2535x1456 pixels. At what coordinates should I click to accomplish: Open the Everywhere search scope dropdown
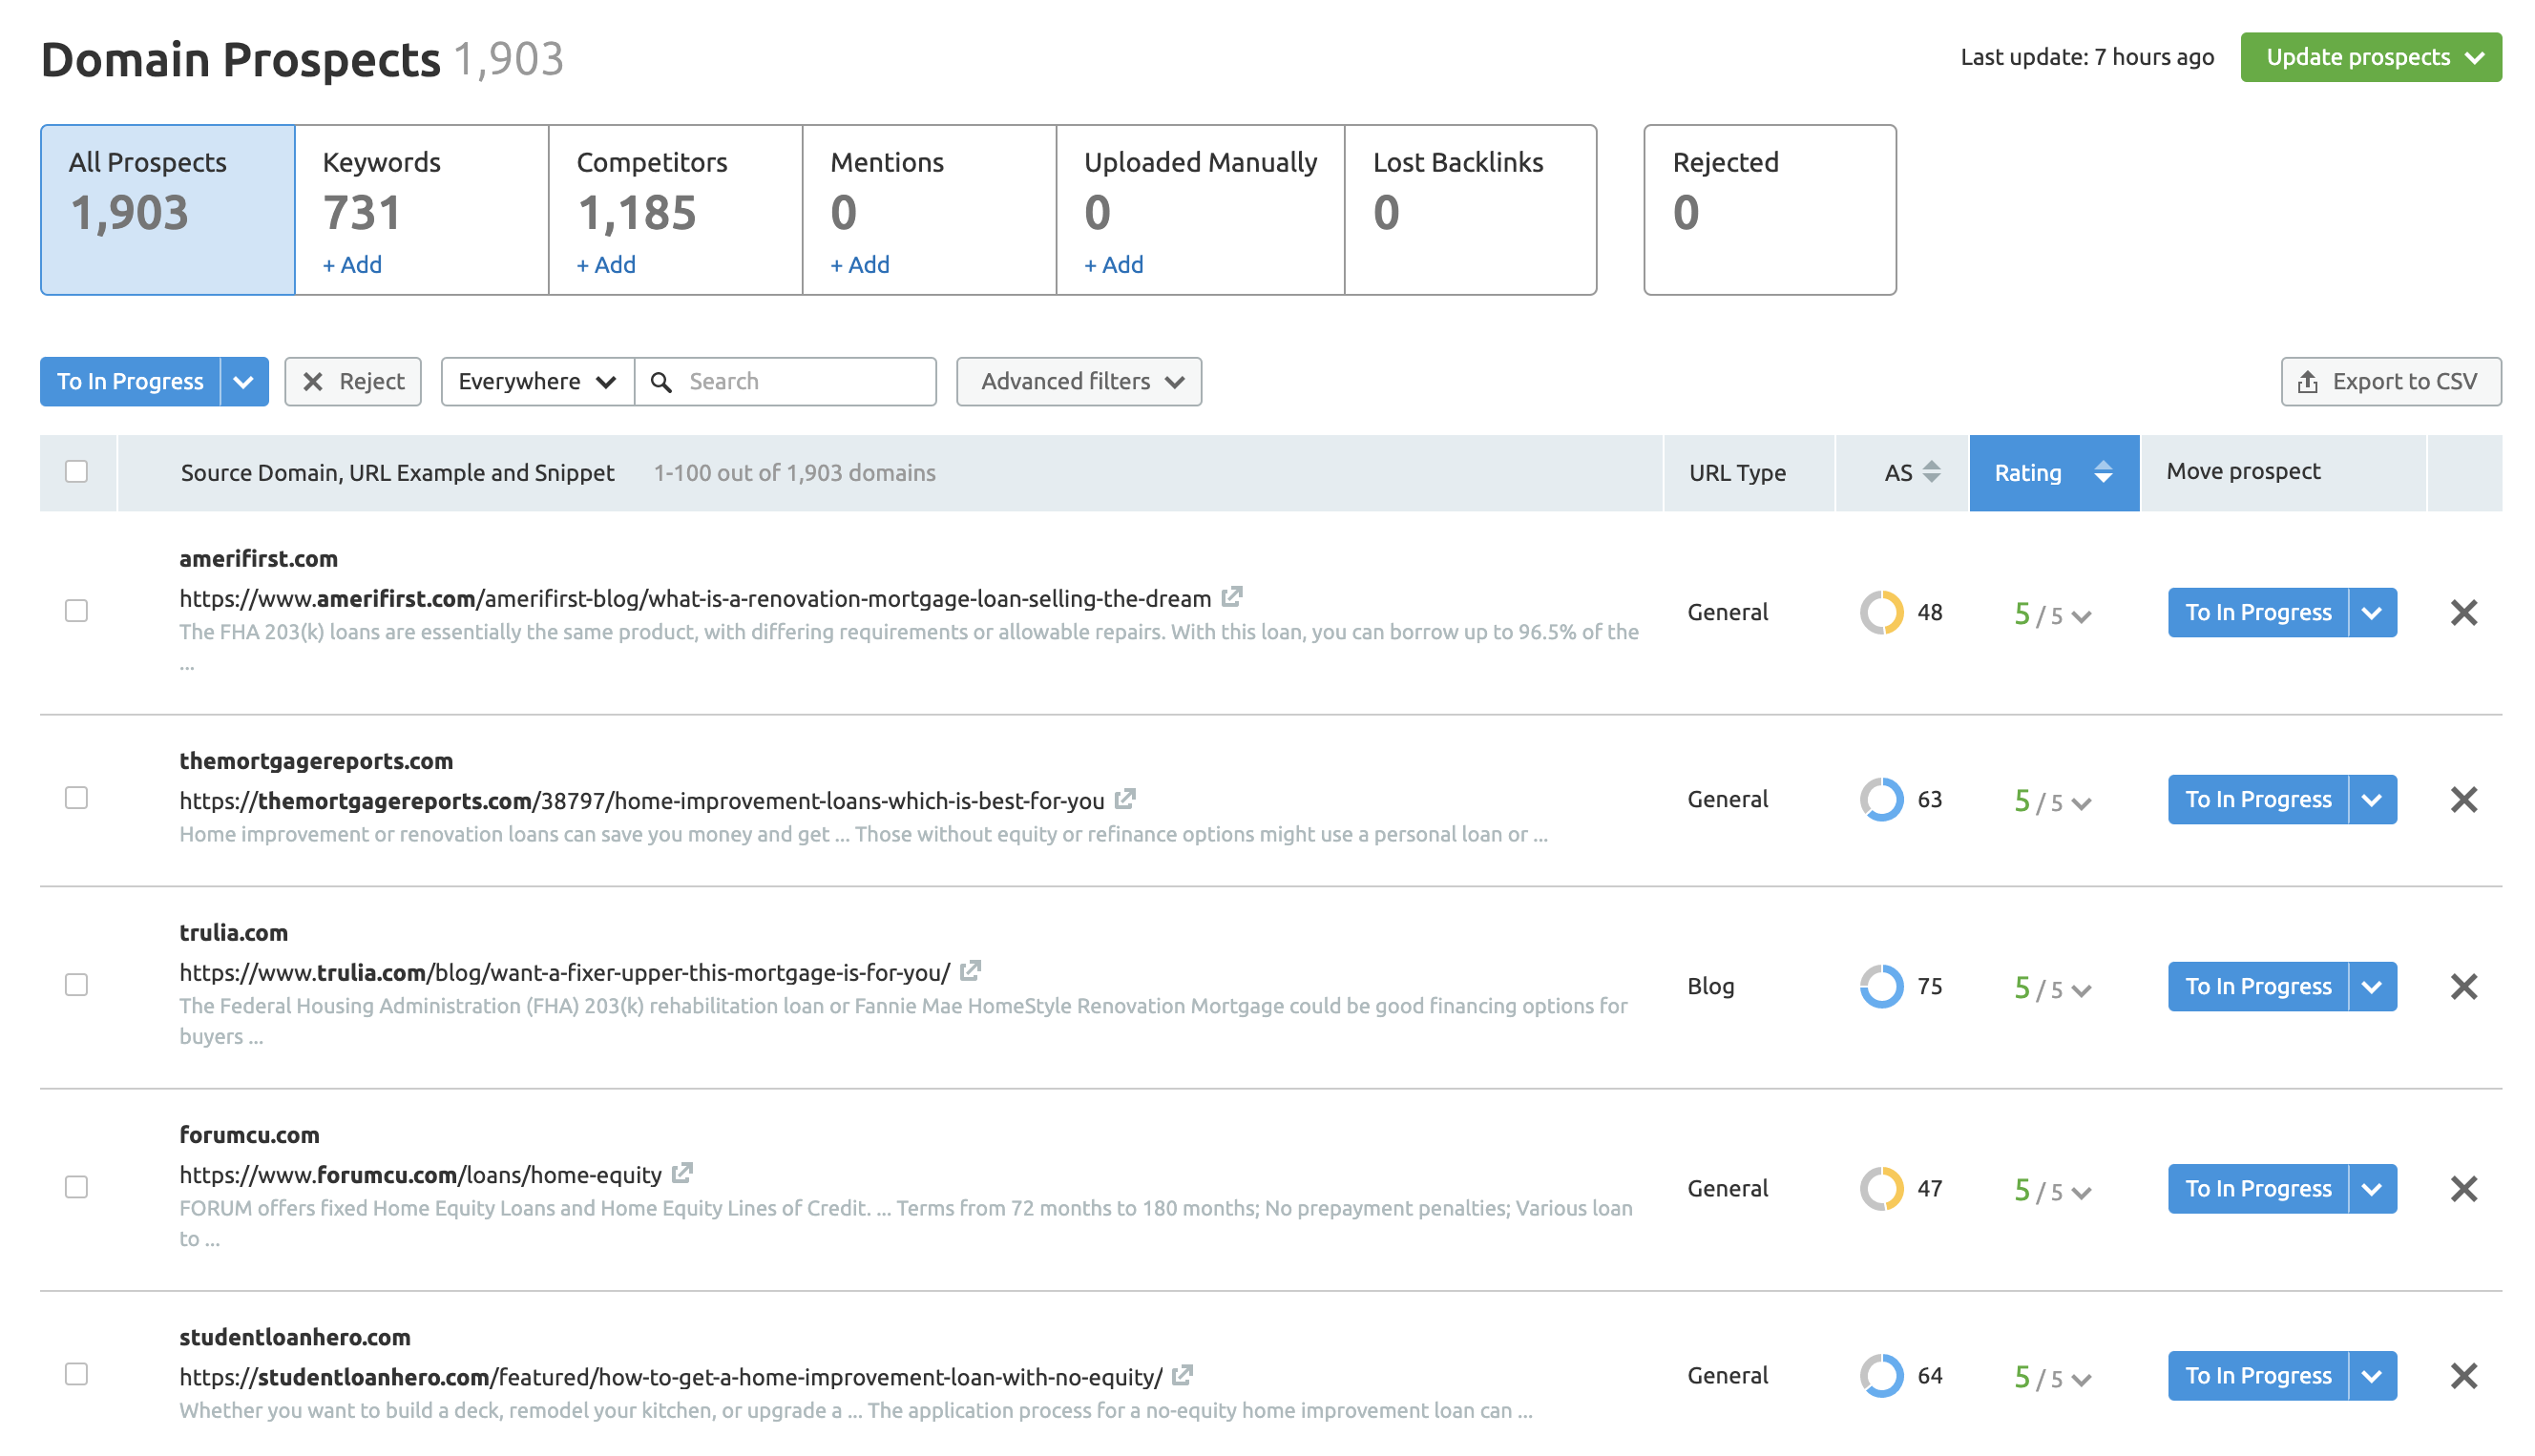pos(537,382)
